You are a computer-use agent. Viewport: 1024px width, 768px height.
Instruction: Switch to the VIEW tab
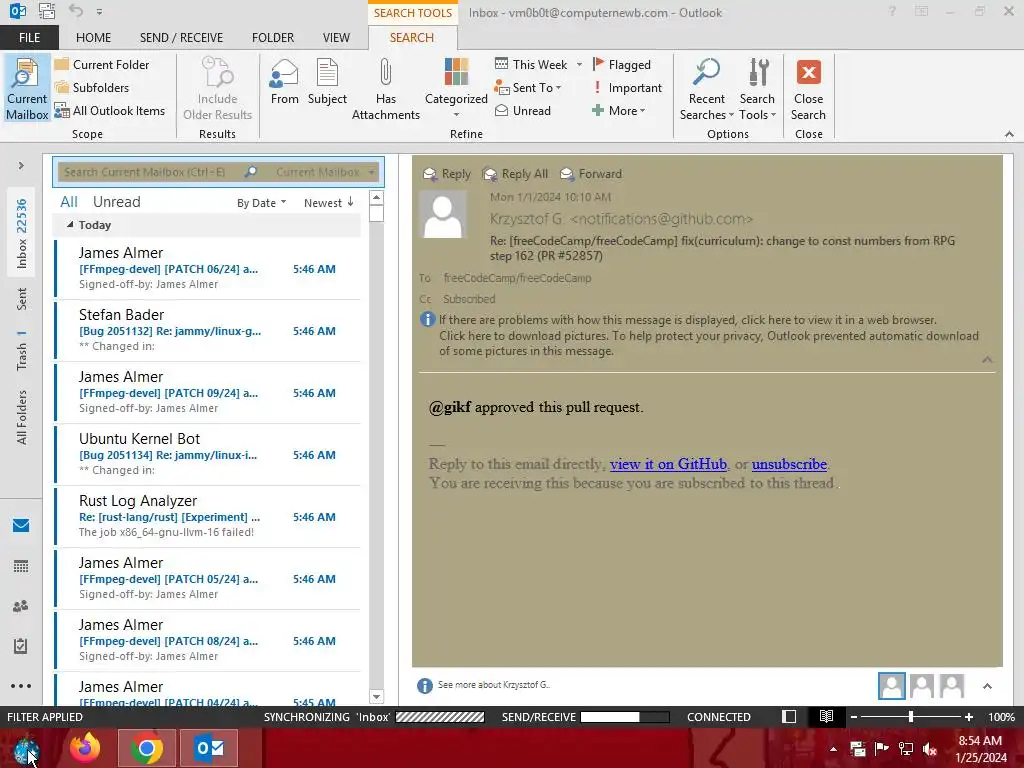pyautogui.click(x=336, y=38)
